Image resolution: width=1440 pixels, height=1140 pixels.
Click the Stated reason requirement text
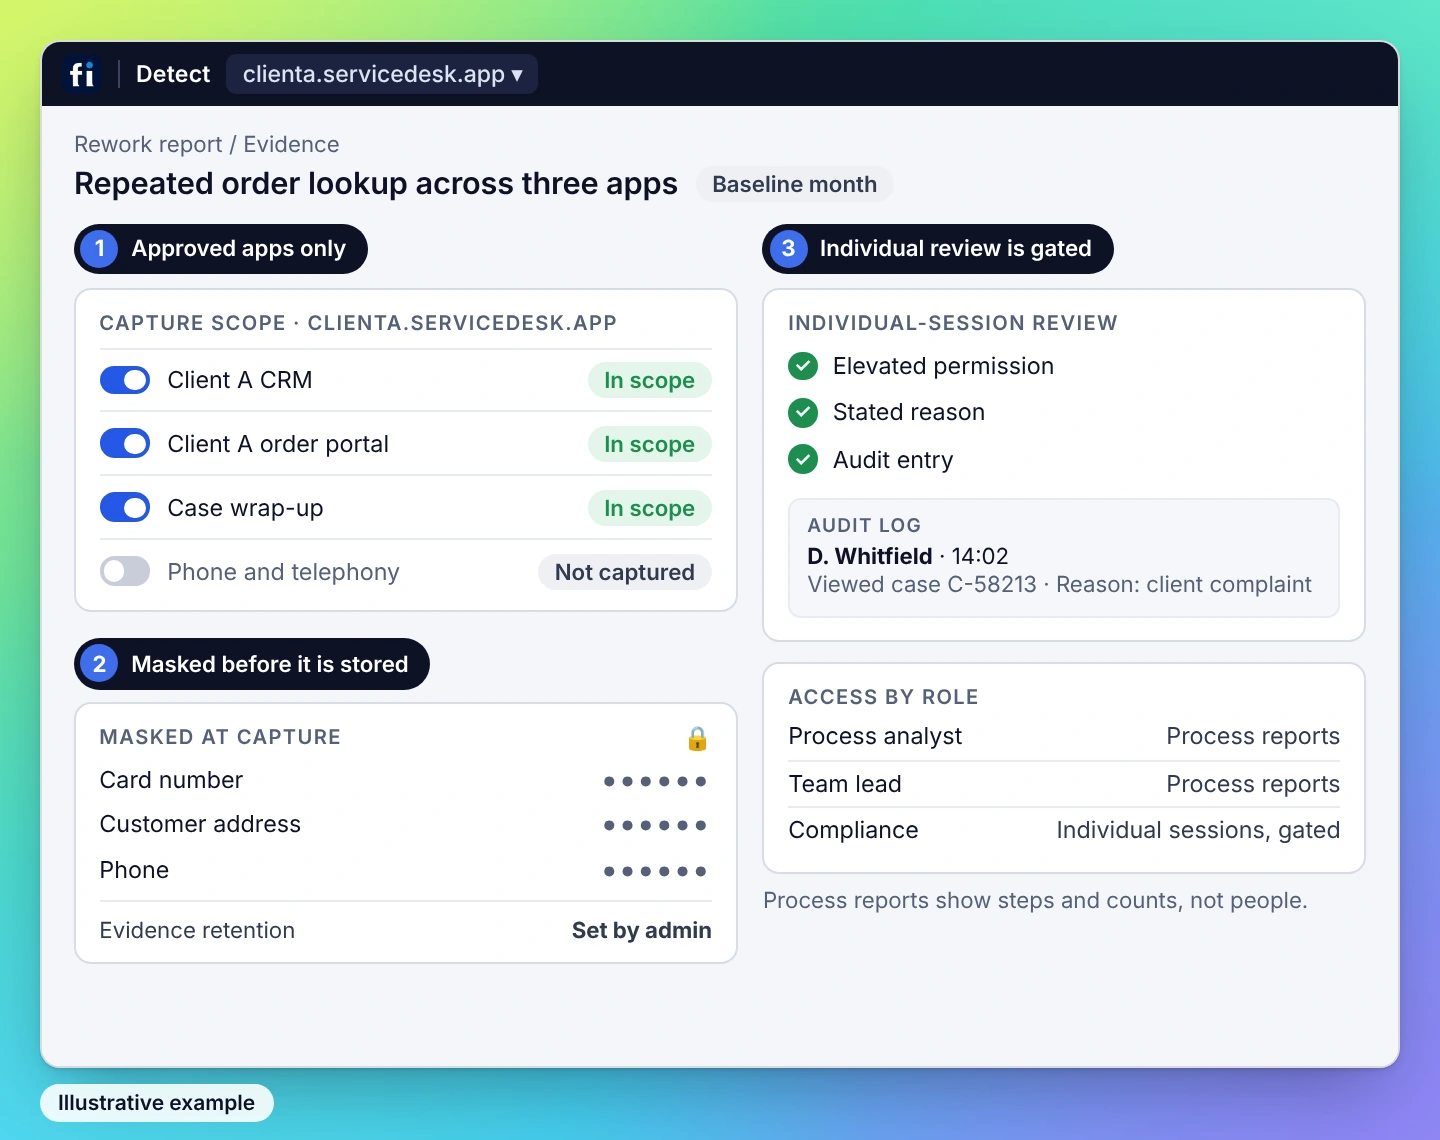(909, 412)
